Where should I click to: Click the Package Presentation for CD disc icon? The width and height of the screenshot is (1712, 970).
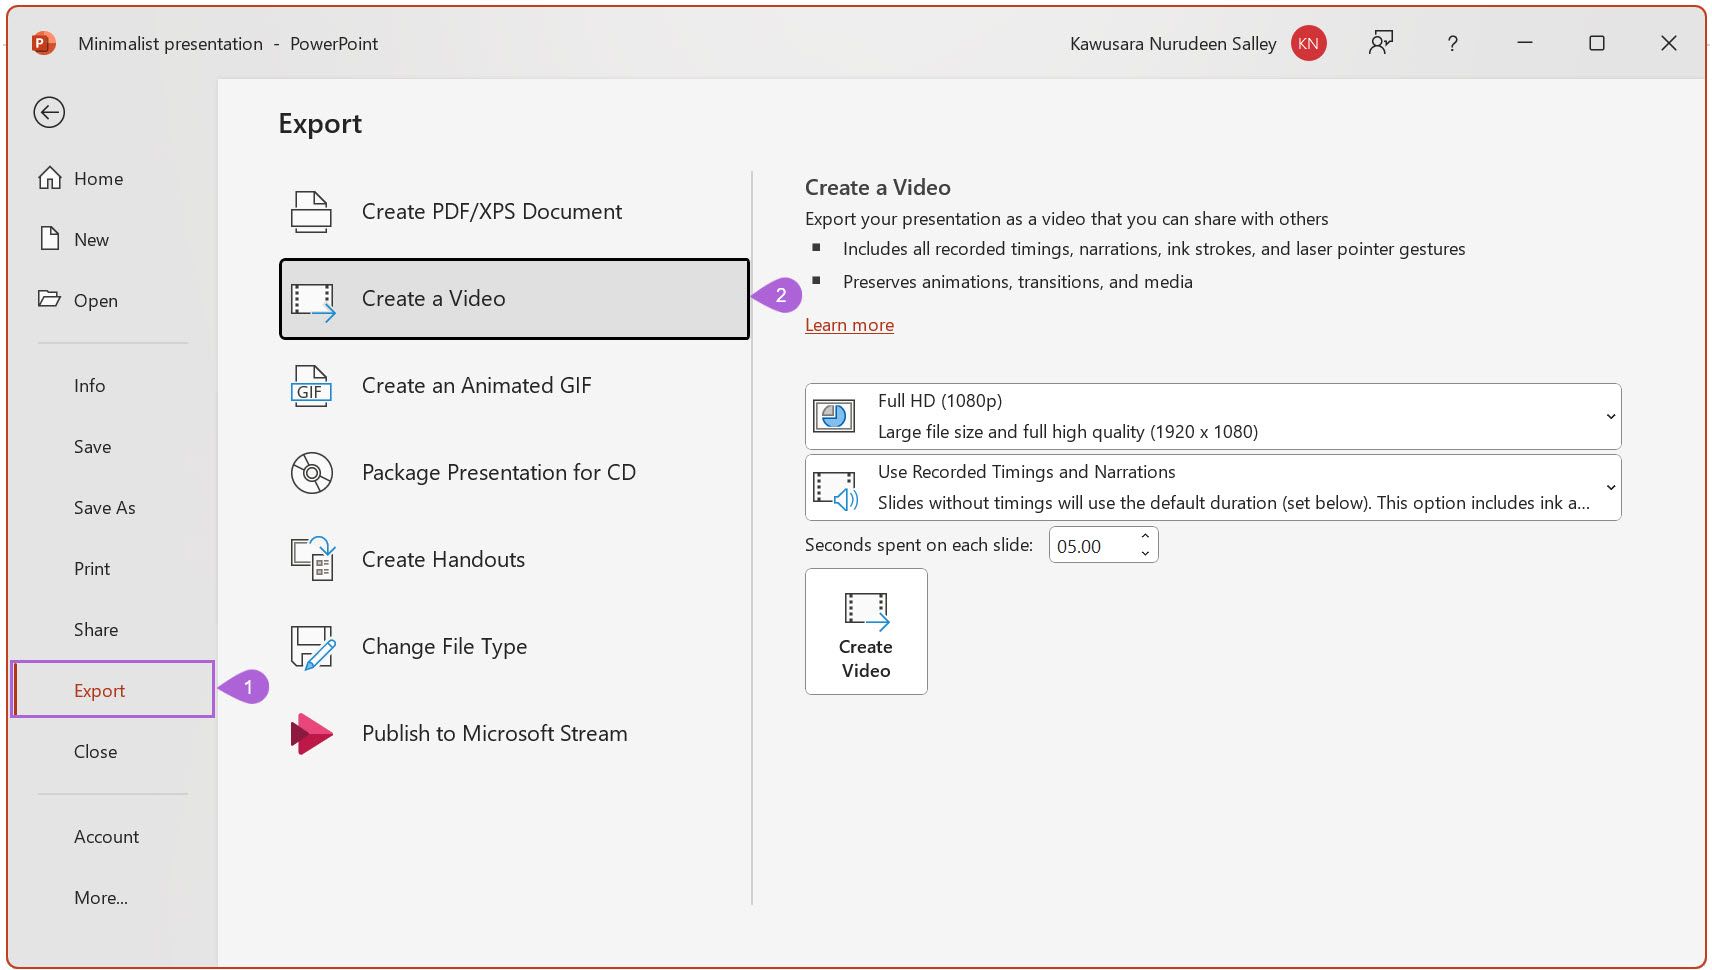tap(311, 473)
